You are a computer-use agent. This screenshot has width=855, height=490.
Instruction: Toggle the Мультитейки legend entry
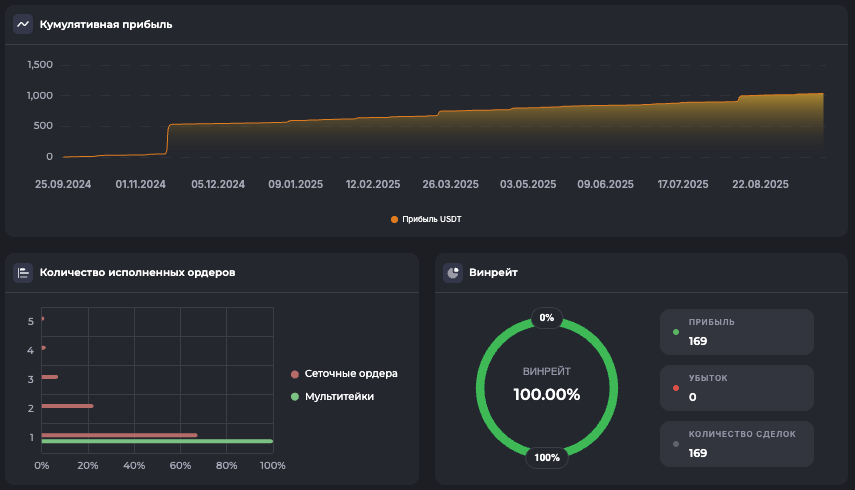point(339,397)
